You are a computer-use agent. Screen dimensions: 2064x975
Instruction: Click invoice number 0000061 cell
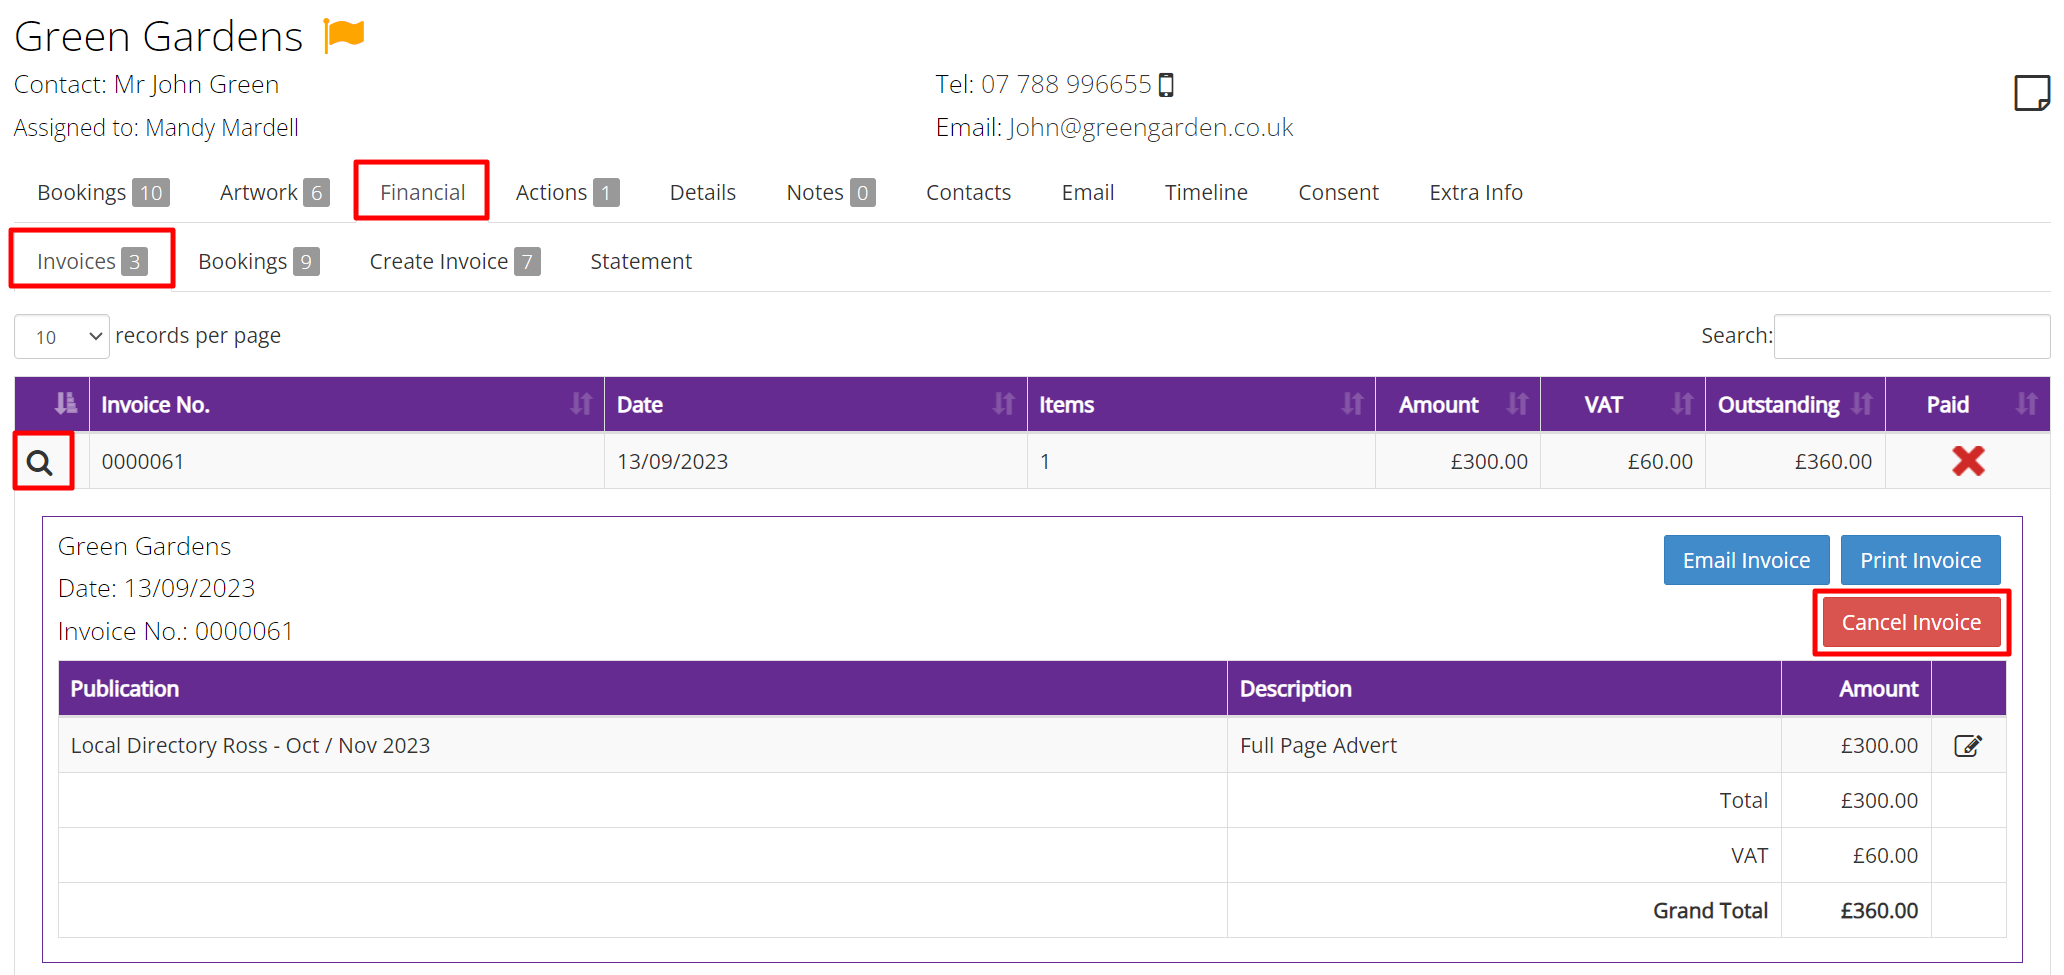[346, 461]
